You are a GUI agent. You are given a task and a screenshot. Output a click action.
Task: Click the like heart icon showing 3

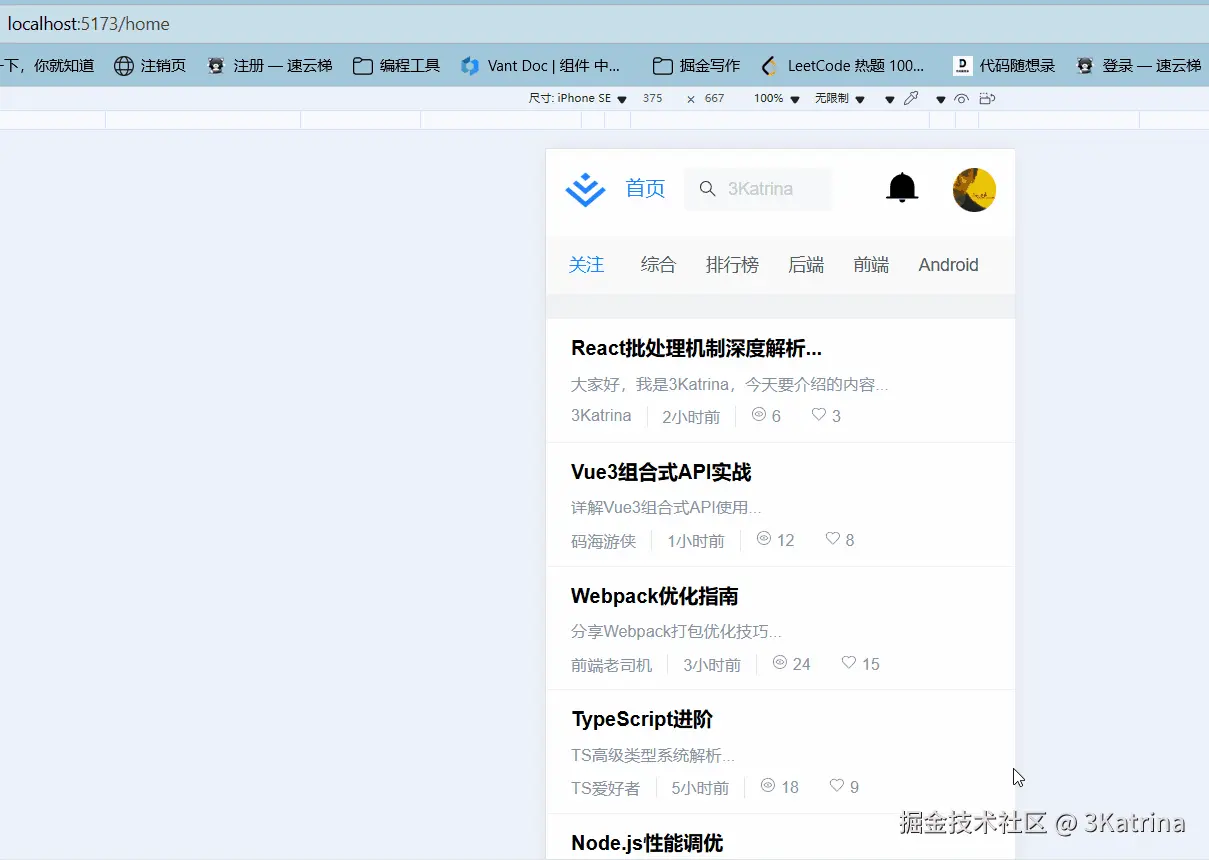pos(818,414)
